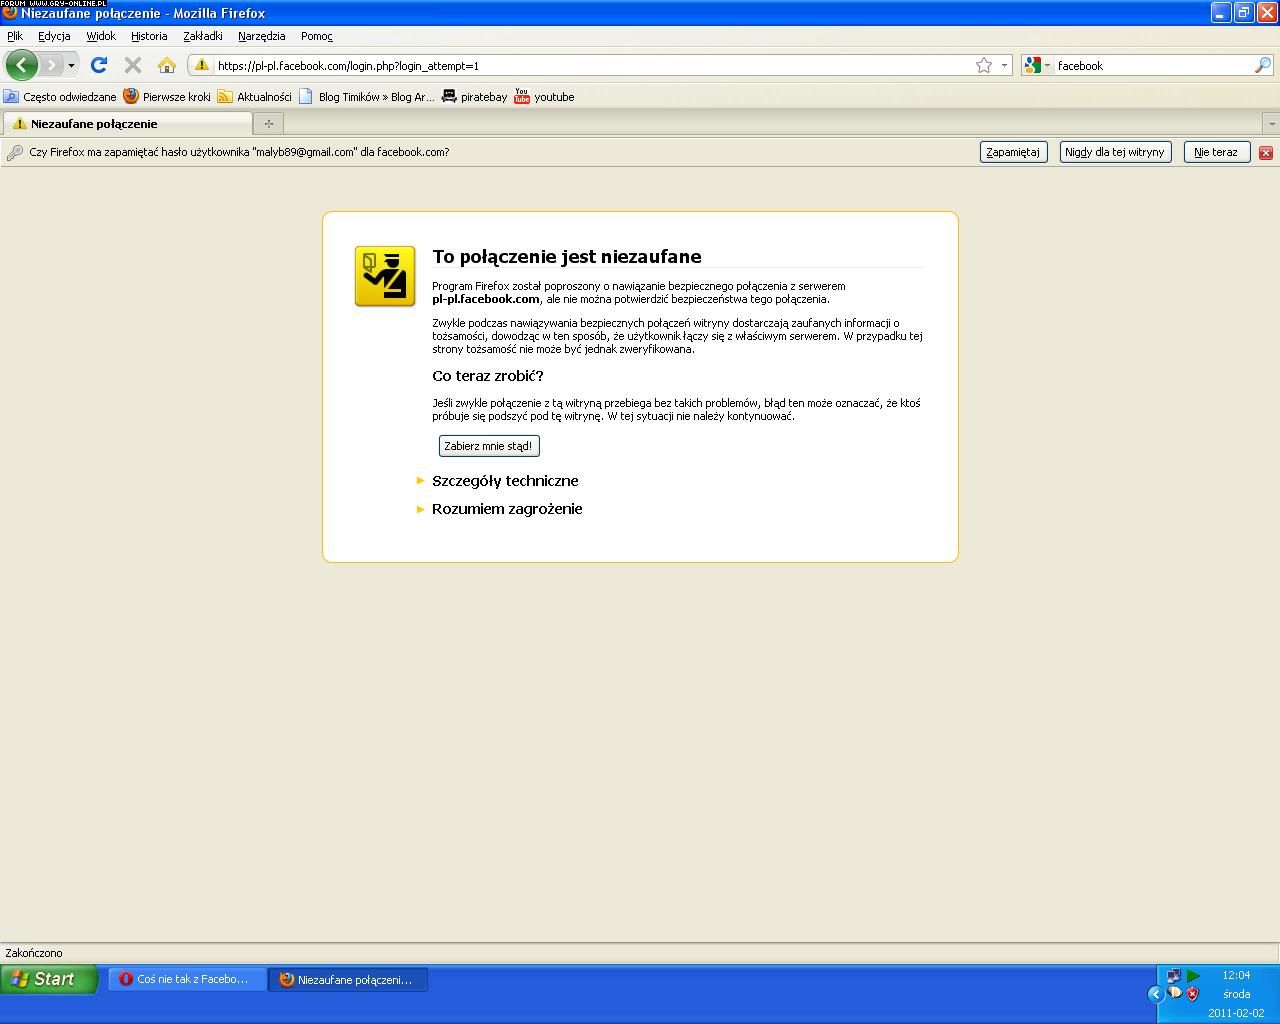Click the back navigation arrow button

tap(22, 65)
